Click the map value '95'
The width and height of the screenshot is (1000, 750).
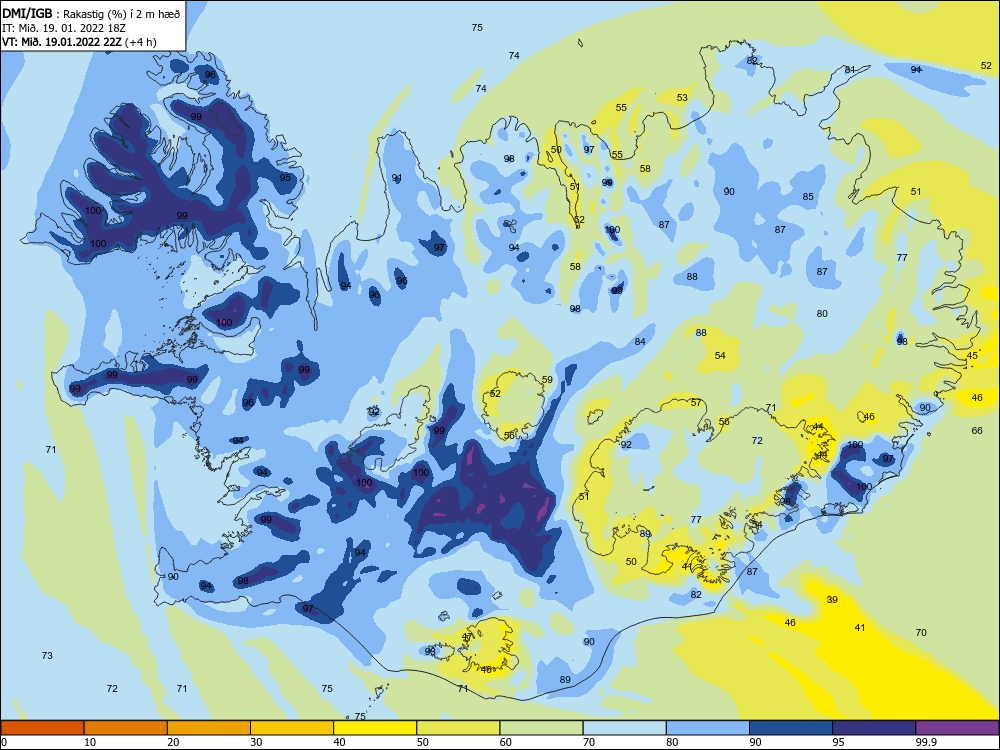point(285,177)
